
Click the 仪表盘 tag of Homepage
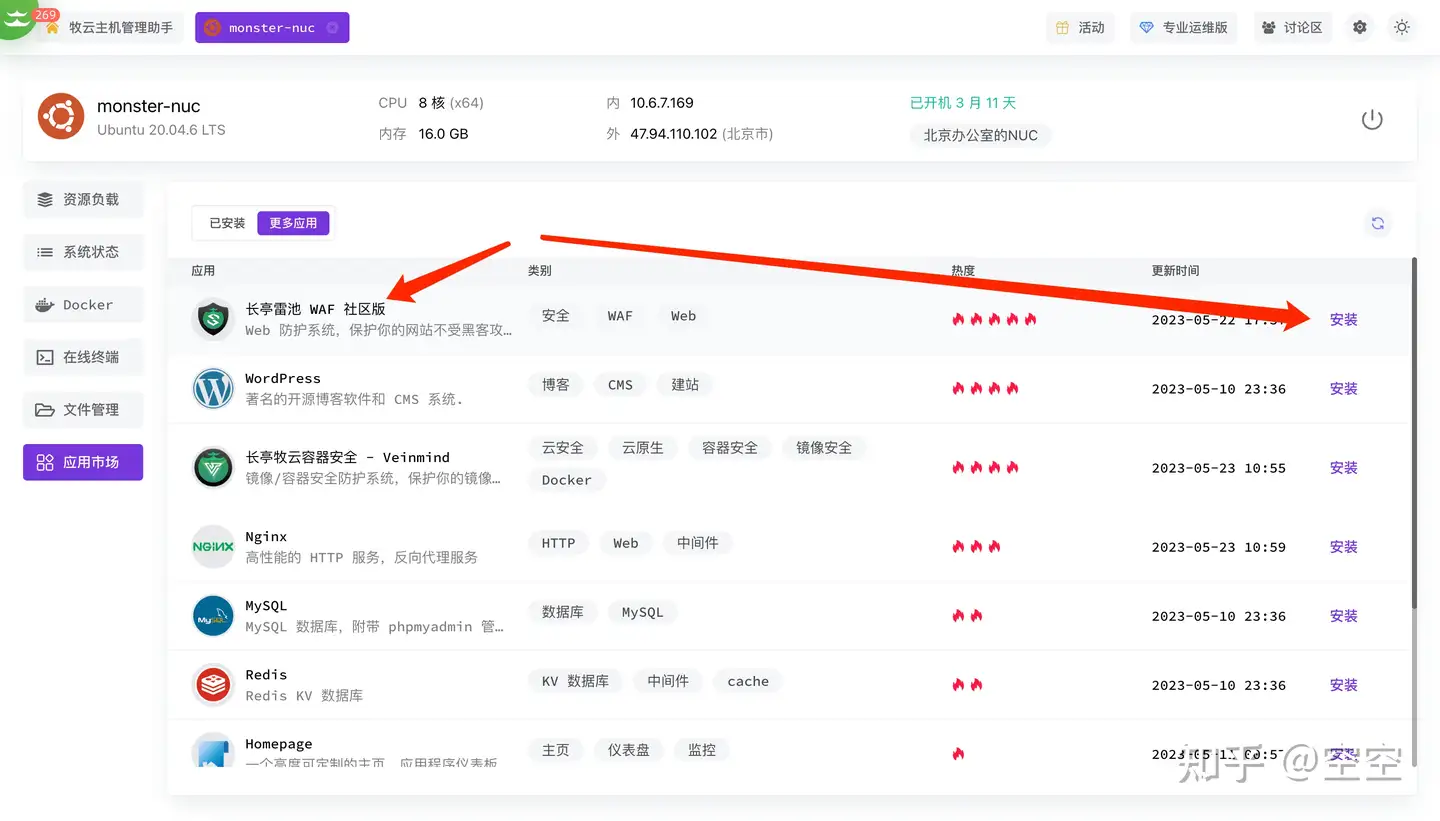pyautogui.click(x=629, y=750)
